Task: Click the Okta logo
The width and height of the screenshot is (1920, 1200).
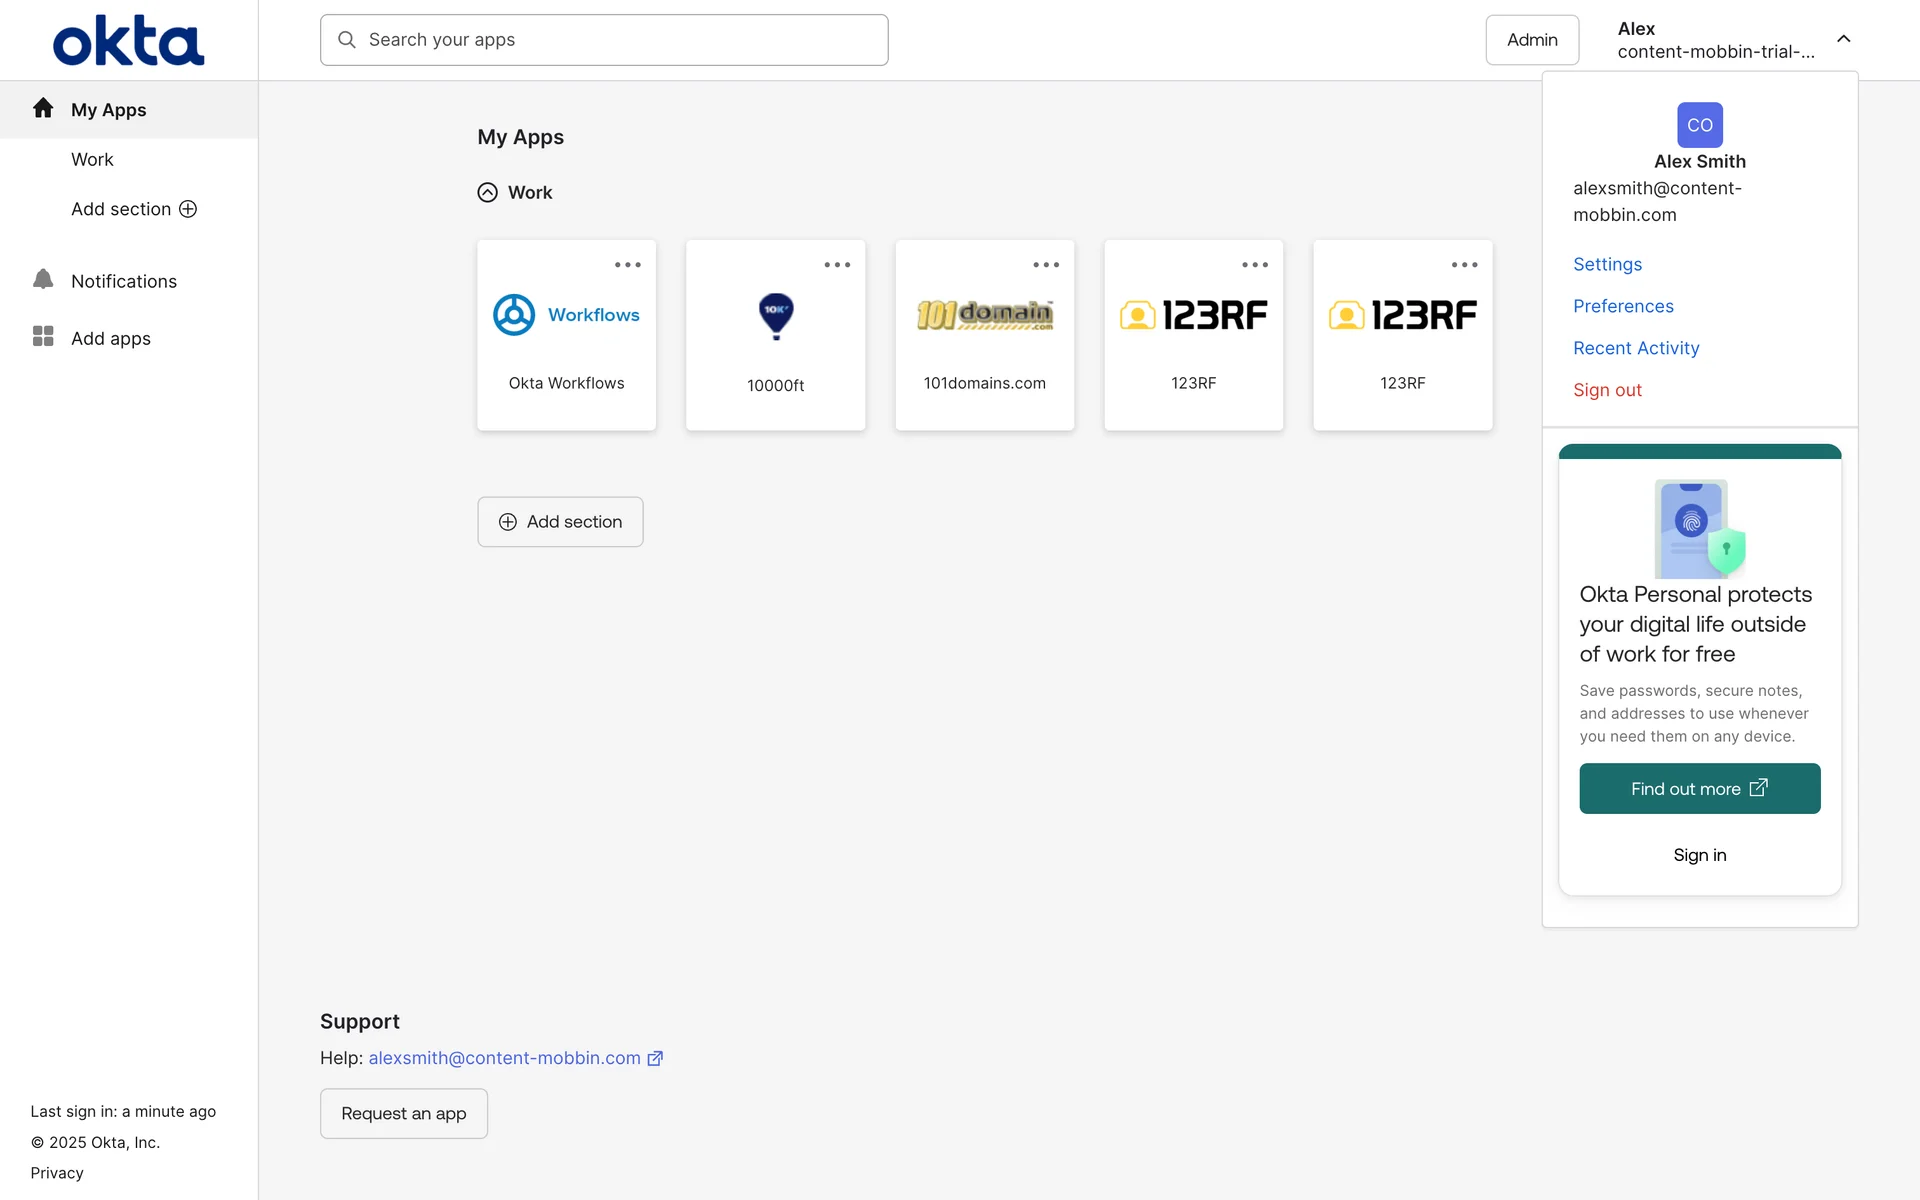Action: click(x=128, y=41)
